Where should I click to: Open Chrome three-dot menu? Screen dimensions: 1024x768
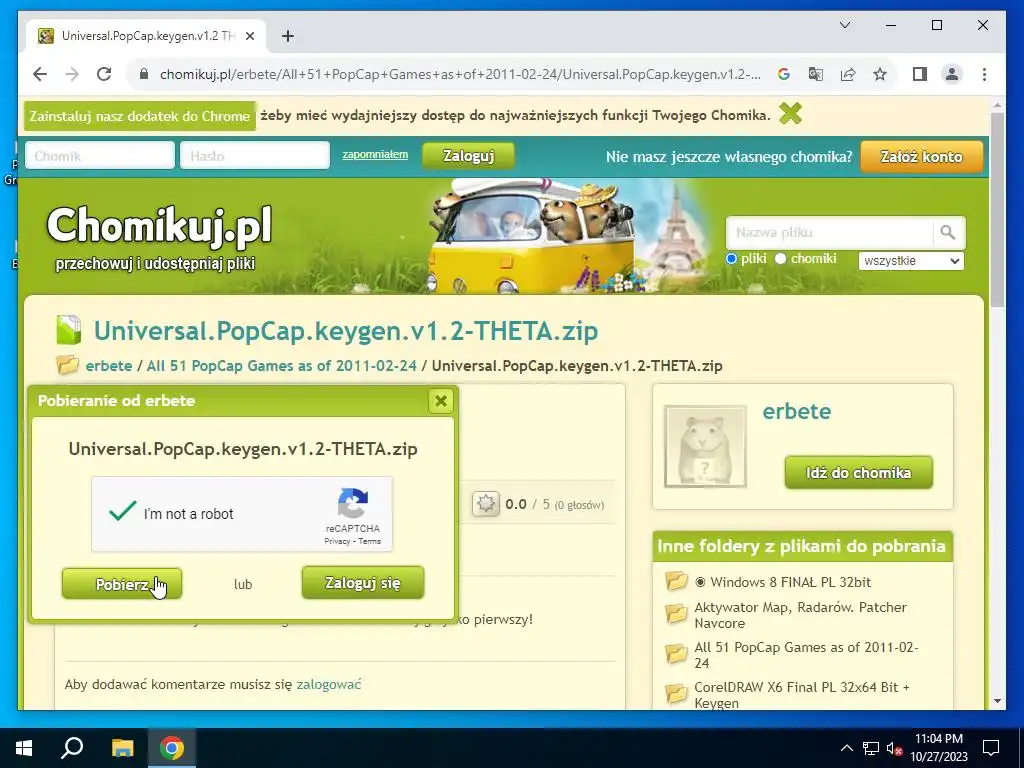coord(984,74)
